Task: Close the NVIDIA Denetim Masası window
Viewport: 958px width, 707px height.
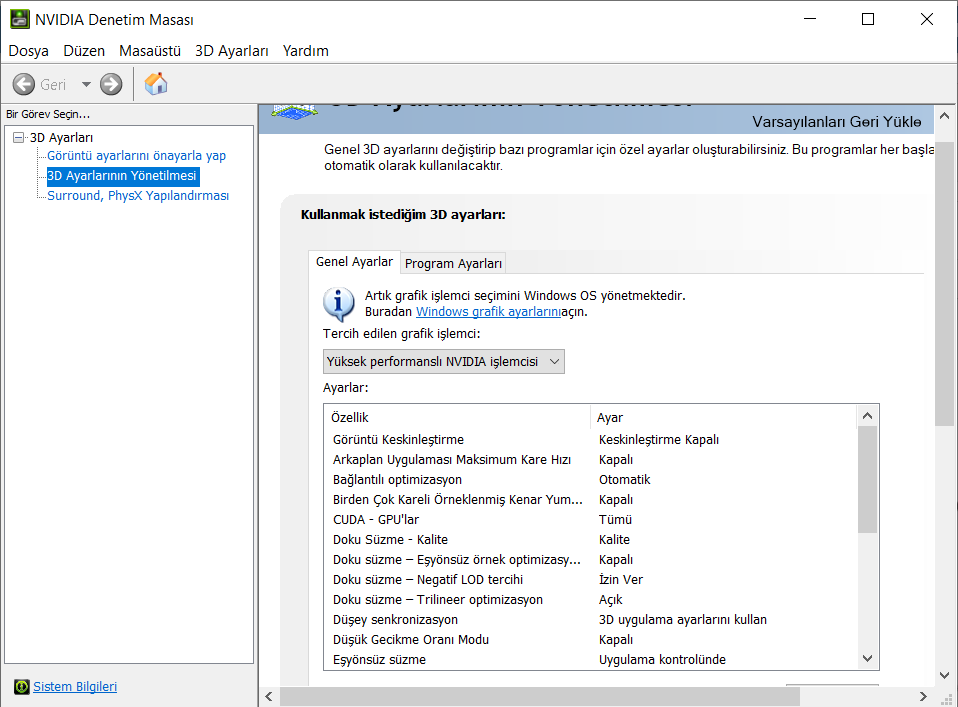Action: [x=926, y=19]
